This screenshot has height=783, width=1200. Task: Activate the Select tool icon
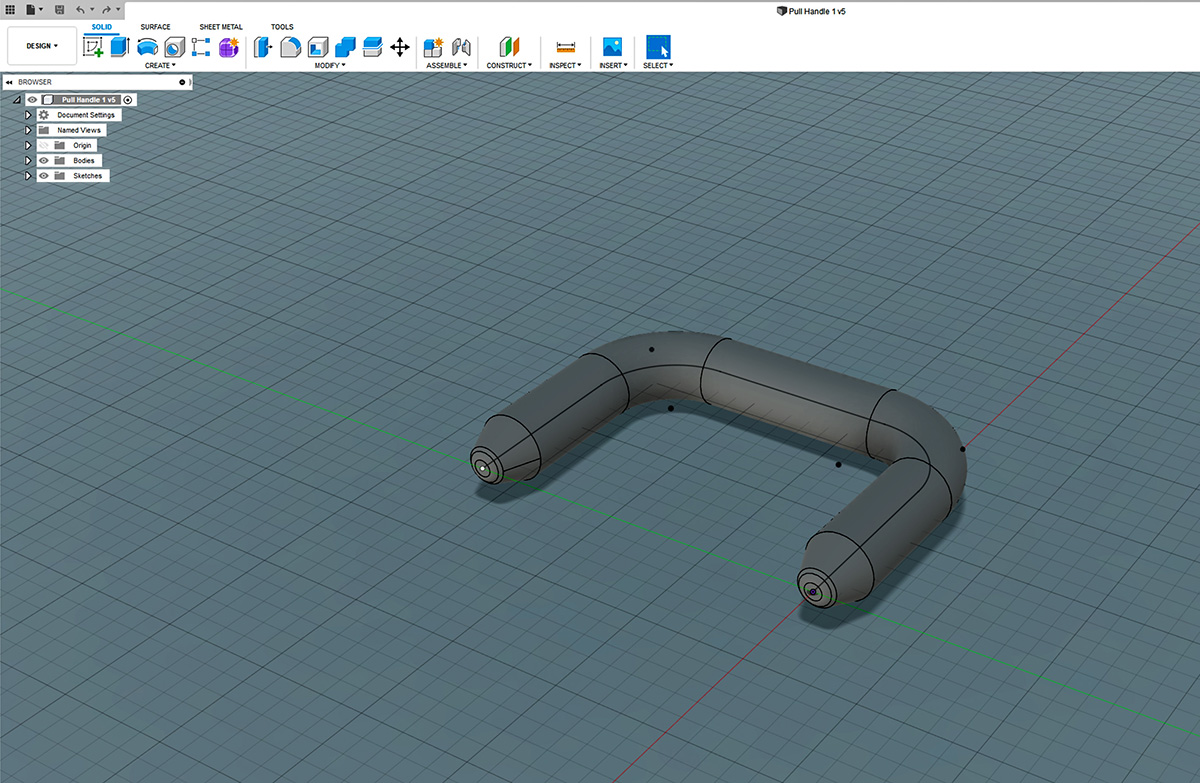click(658, 47)
